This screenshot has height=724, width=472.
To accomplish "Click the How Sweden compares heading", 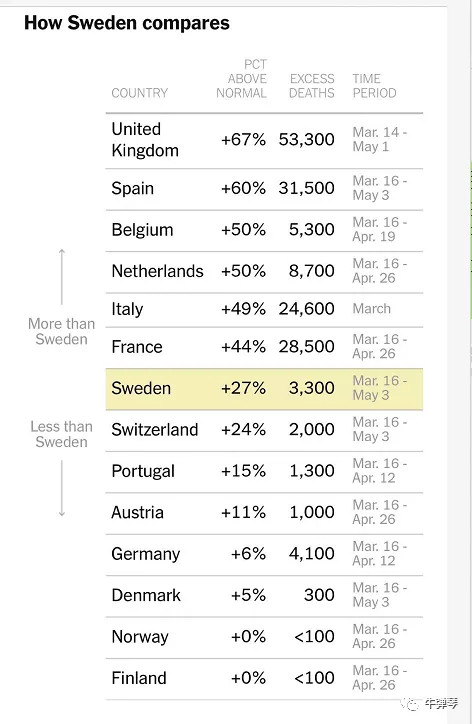I will [x=127, y=23].
